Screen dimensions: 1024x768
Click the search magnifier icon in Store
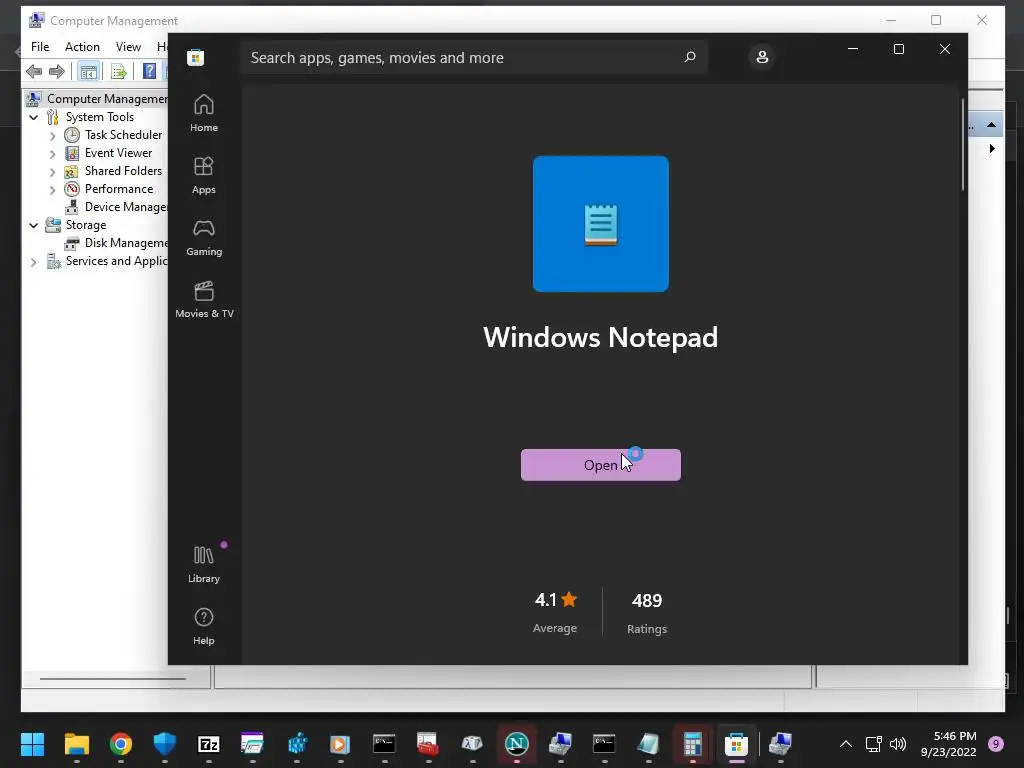click(x=690, y=57)
